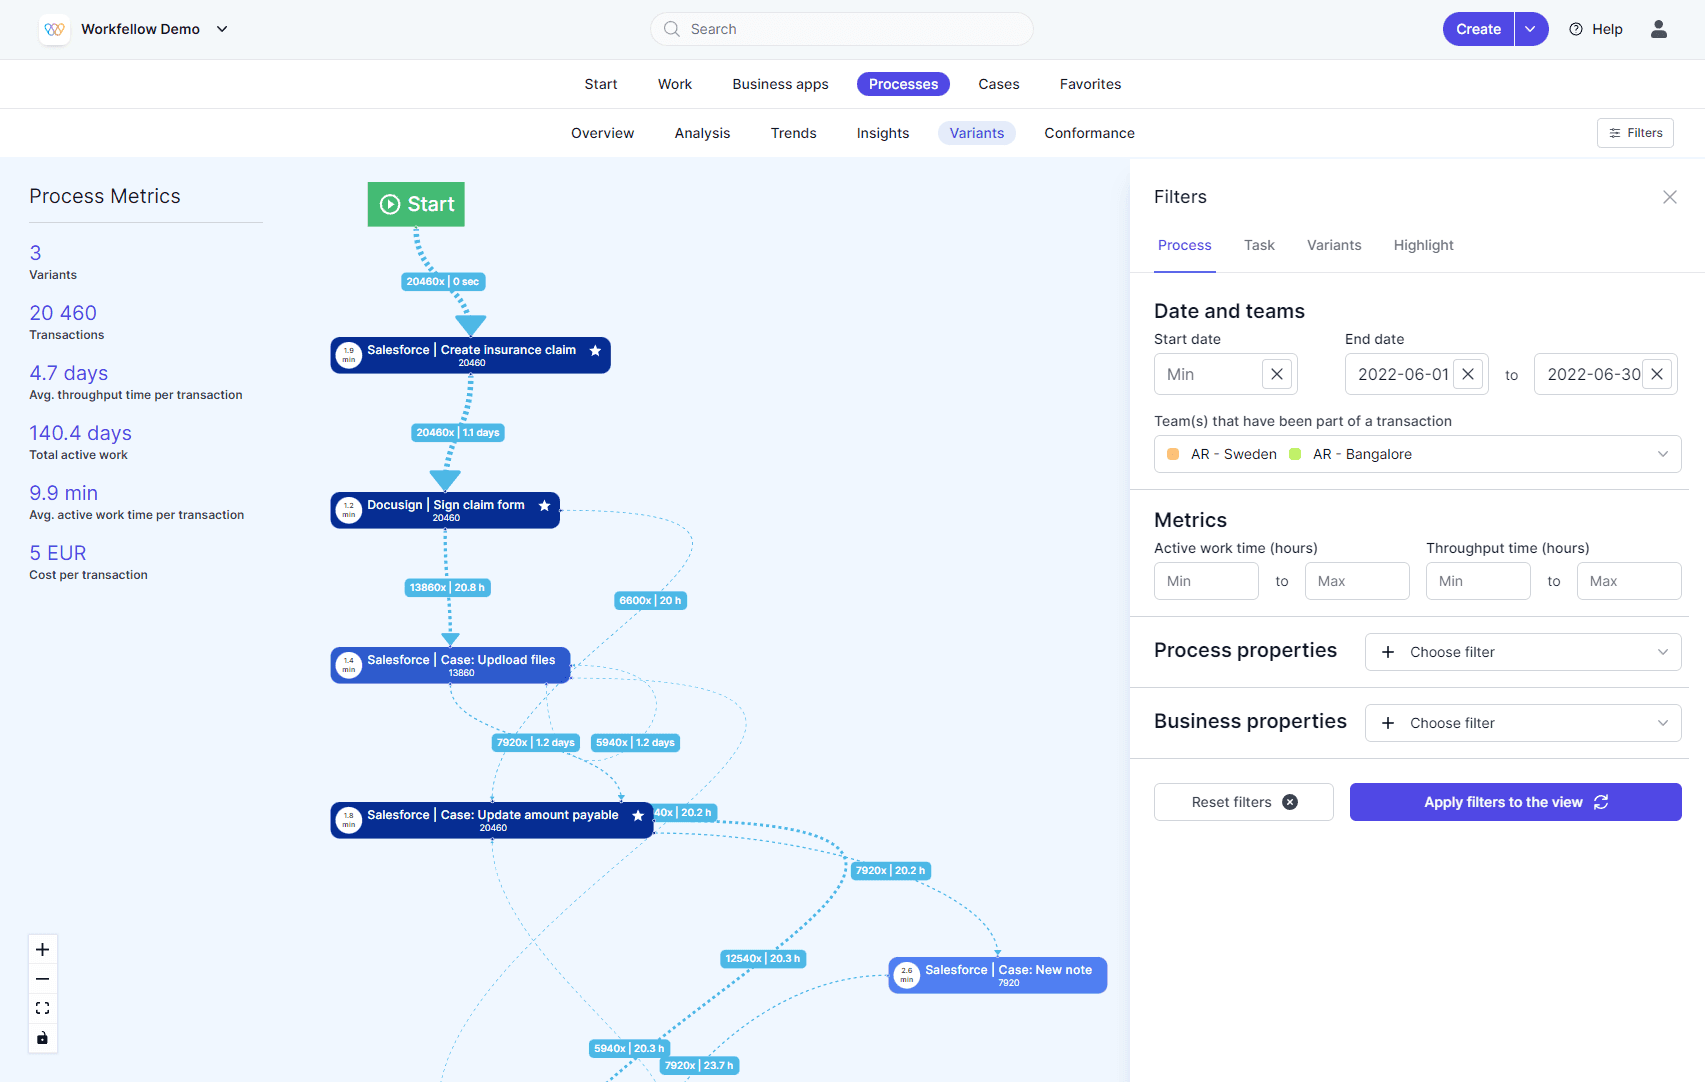Select Case: Updload files node
Viewport: 1705px width, 1082px height.
(450, 665)
